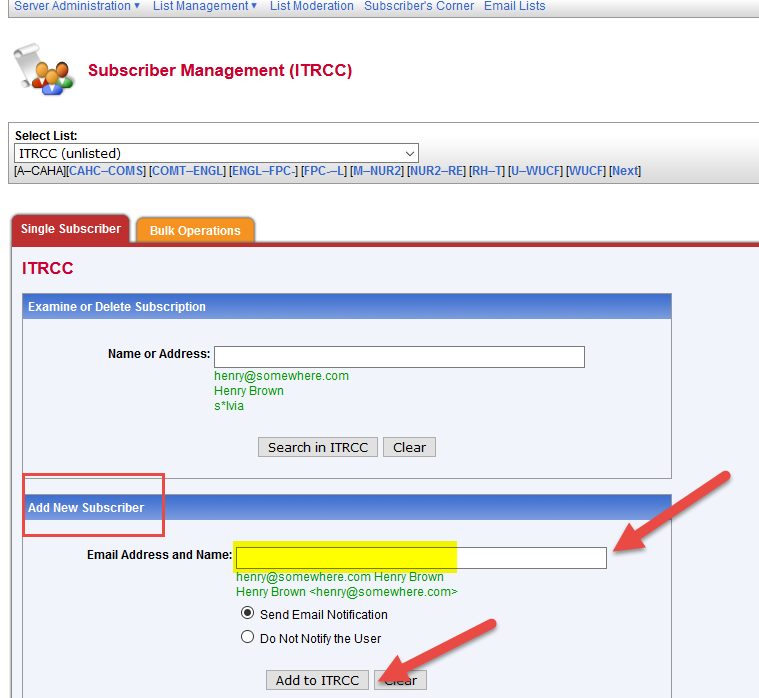Click the Next list range link
This screenshot has height=698, width=759.
pos(625,171)
